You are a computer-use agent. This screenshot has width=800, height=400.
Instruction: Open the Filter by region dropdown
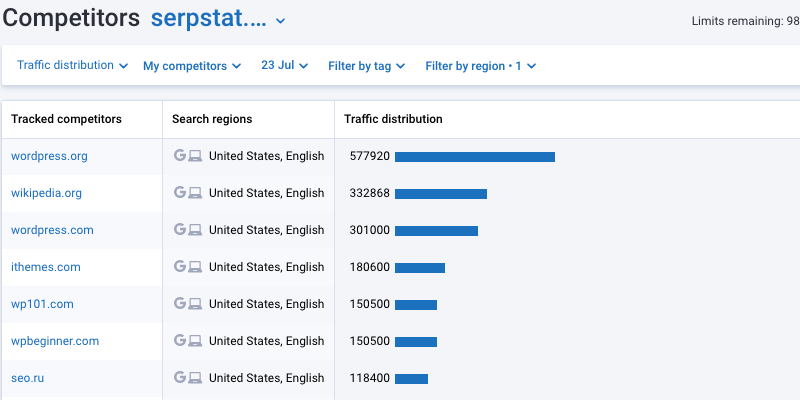[480, 66]
